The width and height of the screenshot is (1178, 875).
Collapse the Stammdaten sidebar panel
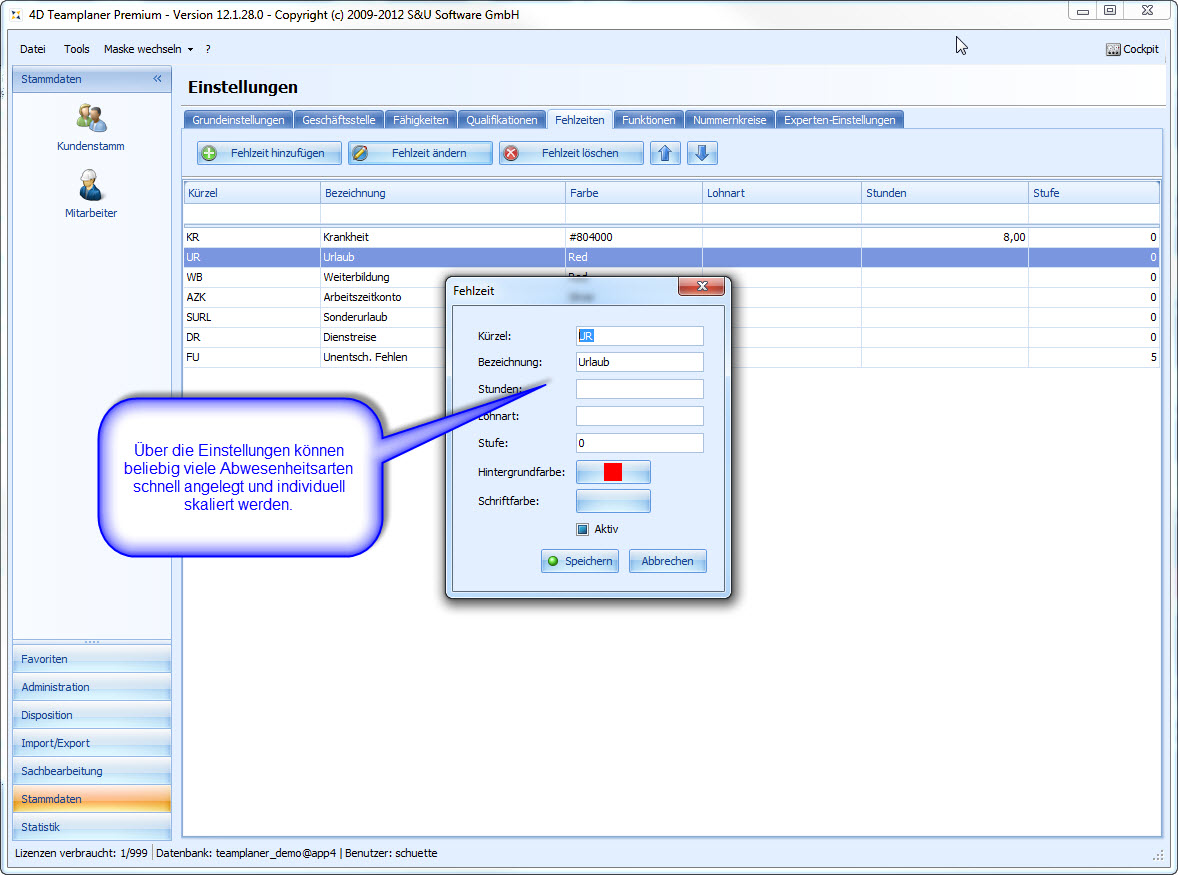coord(157,79)
